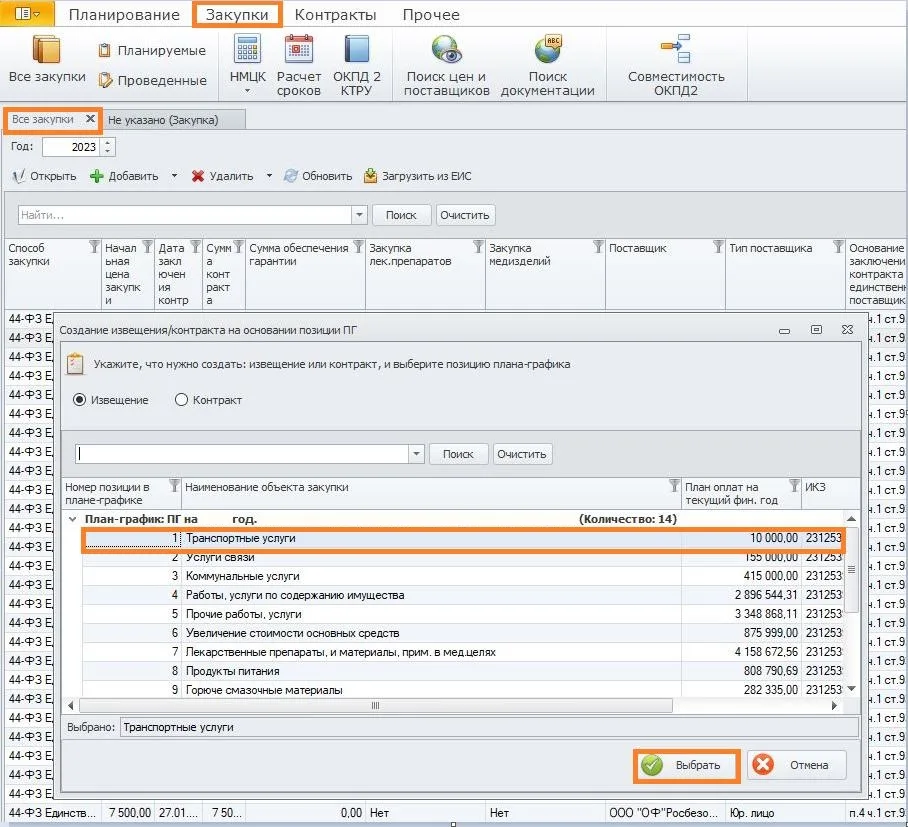
Task: Open the Расчет сроков calendar tool
Action: tap(298, 49)
